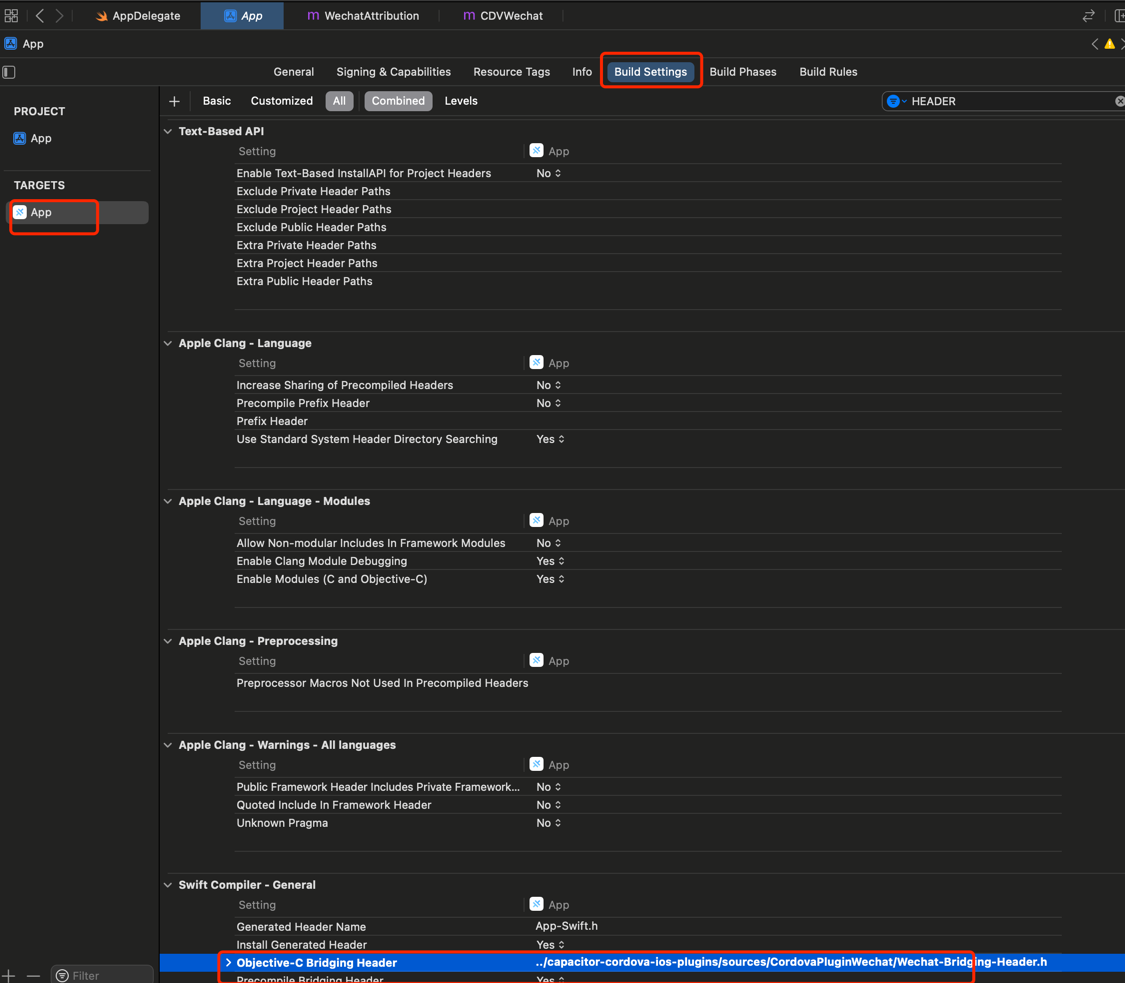Show Customized build settings

click(x=281, y=101)
